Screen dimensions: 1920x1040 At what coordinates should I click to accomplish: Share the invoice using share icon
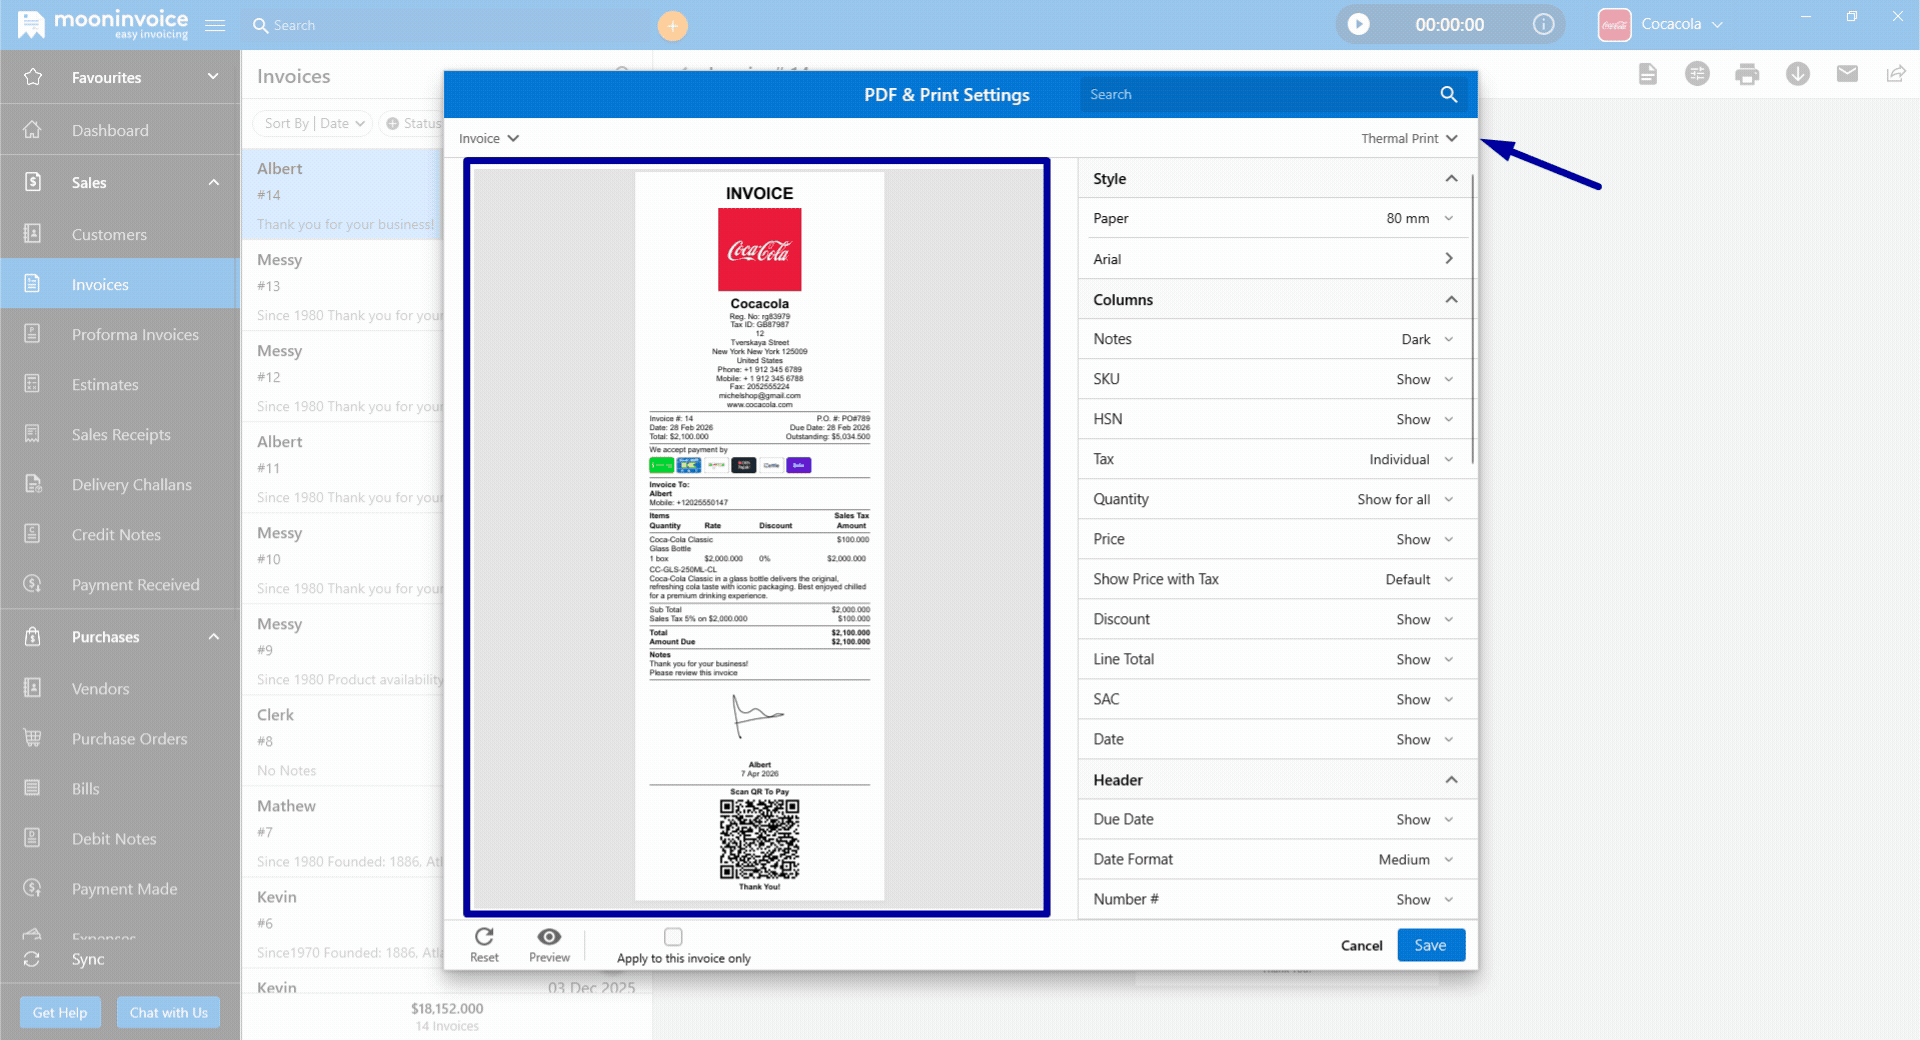click(1895, 74)
